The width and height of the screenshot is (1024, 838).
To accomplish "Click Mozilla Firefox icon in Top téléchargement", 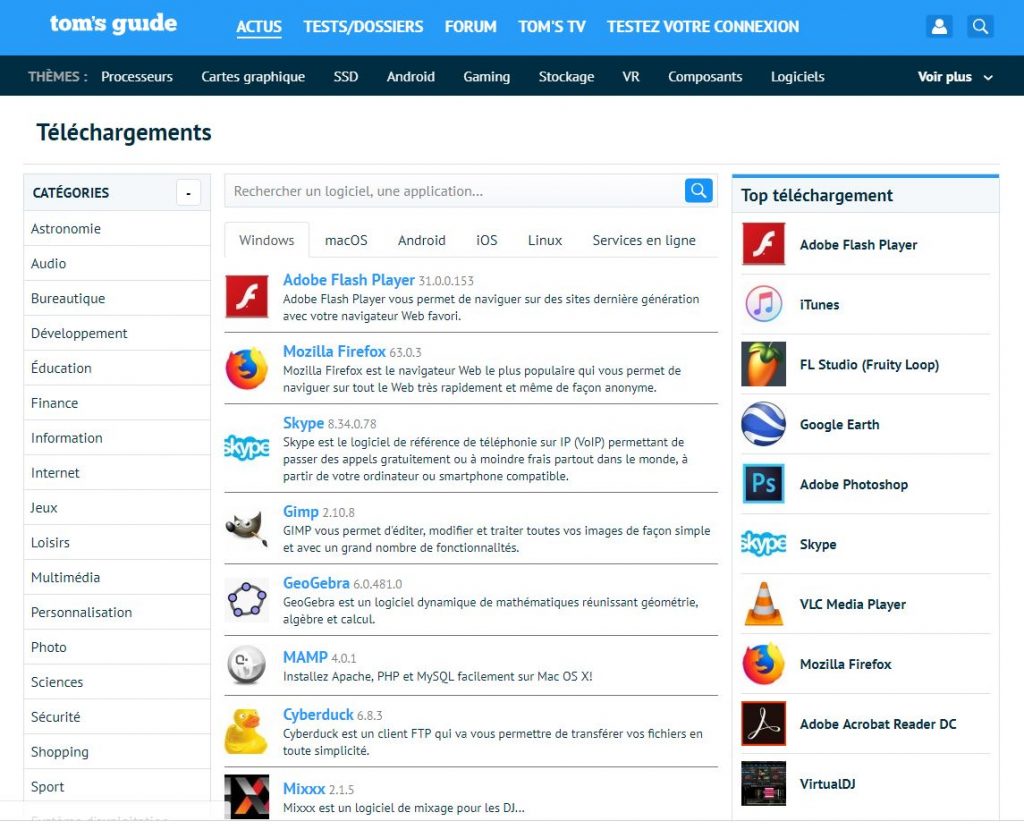I will [763, 664].
